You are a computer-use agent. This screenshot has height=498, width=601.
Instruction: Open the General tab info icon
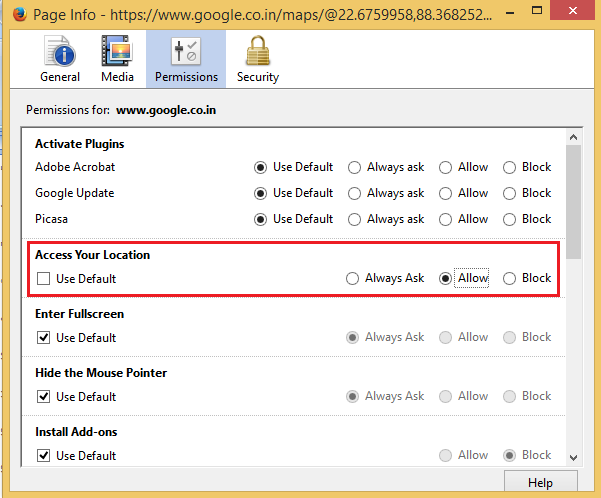60,51
